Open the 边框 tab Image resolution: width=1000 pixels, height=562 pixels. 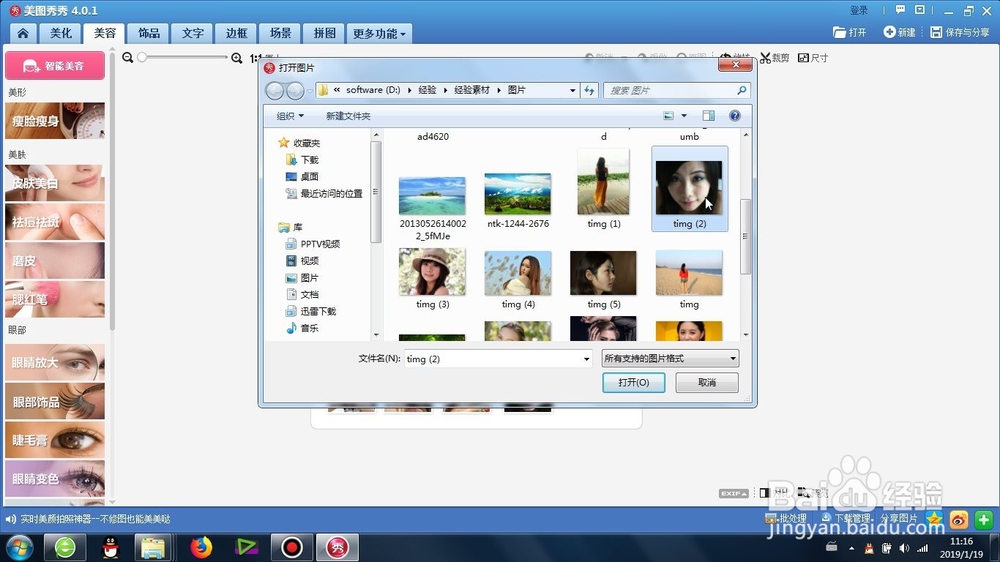tap(236, 33)
